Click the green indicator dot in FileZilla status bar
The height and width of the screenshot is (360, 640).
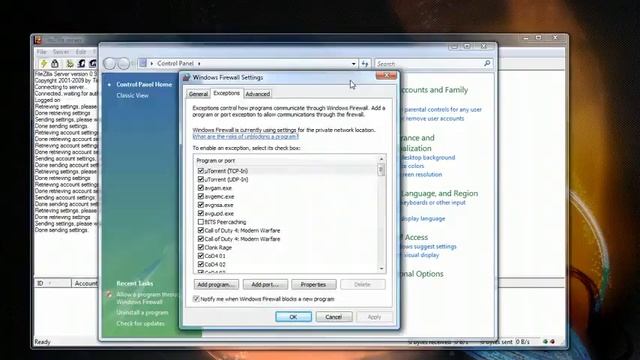(x=545, y=342)
